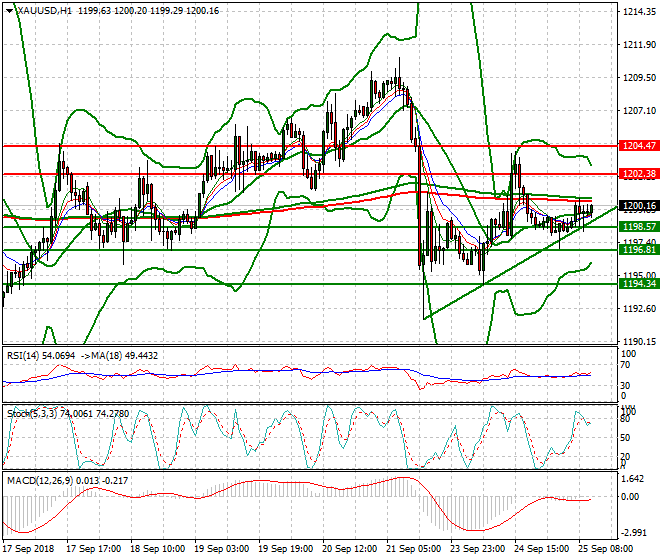This screenshot has height=560, width=660.
Task: Click the 25 Sep 08:00 time axis label
Action: click(606, 549)
